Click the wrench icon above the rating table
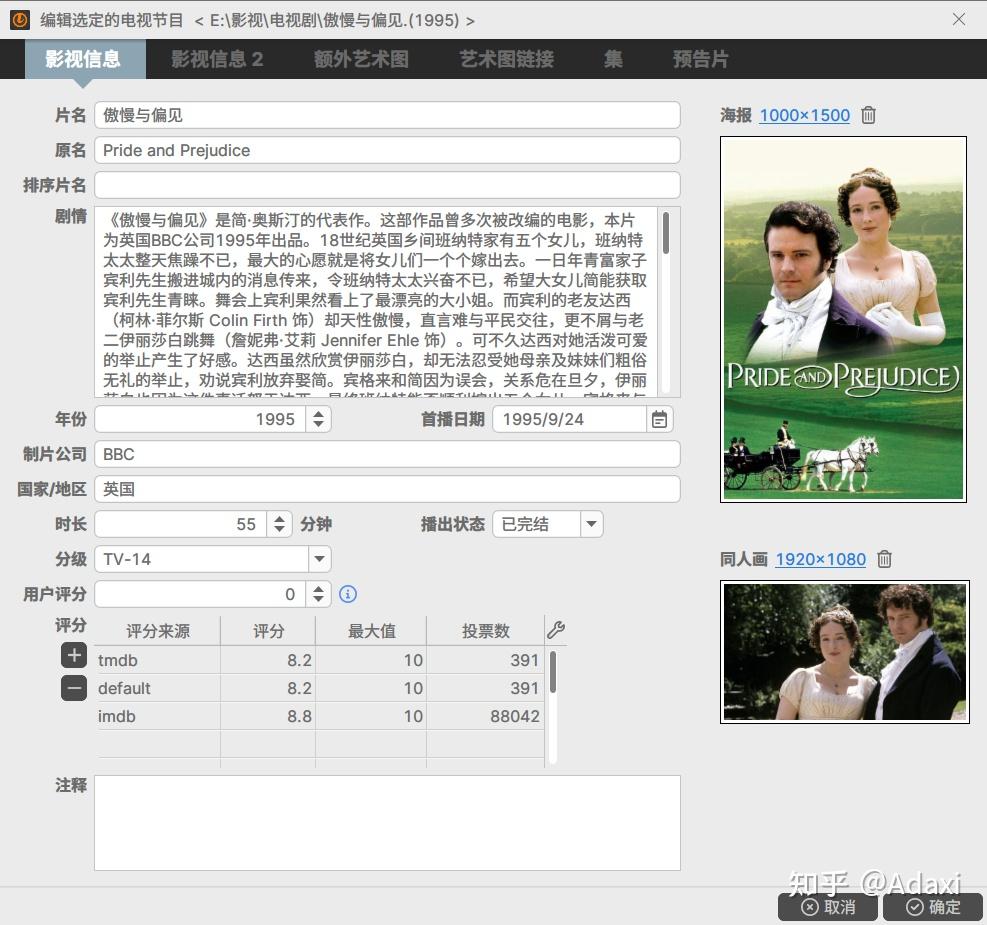Viewport: 987px width, 925px height. tap(556, 628)
